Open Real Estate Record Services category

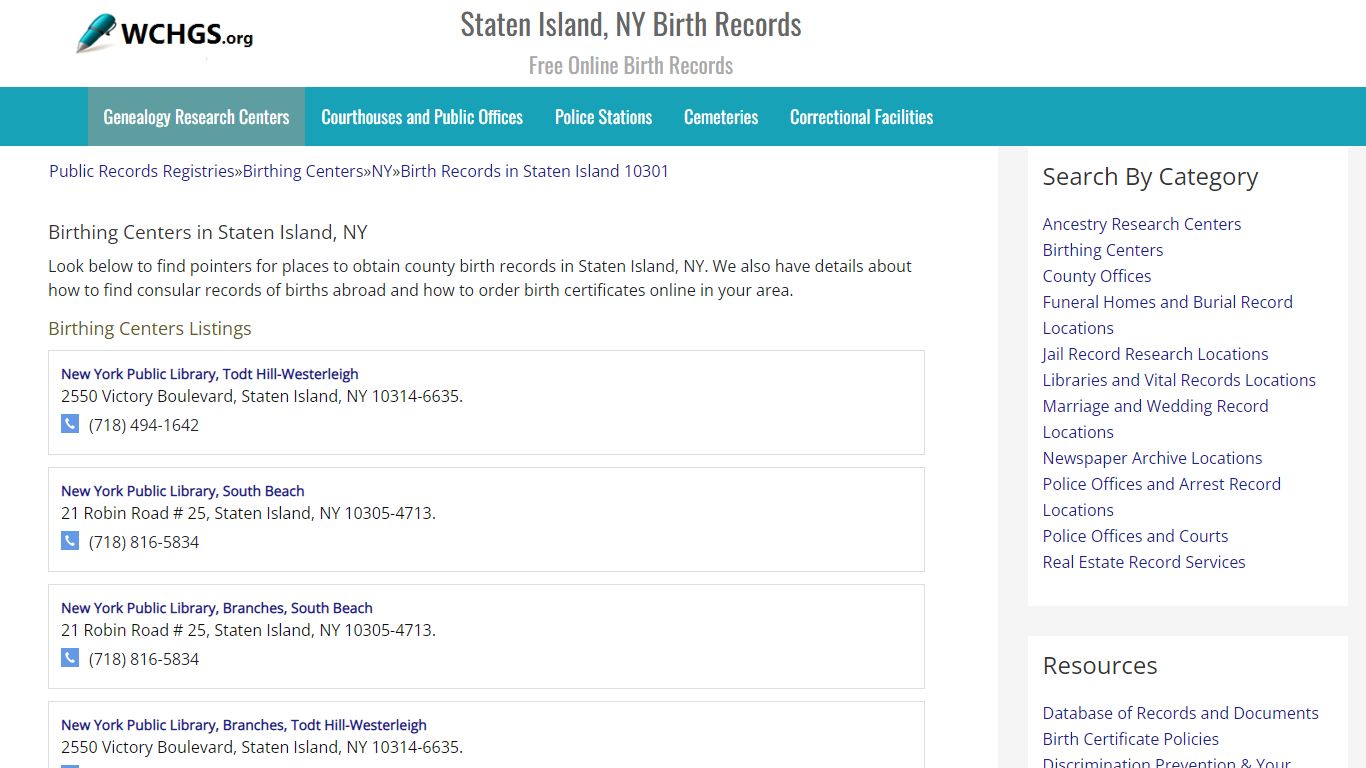(1144, 562)
